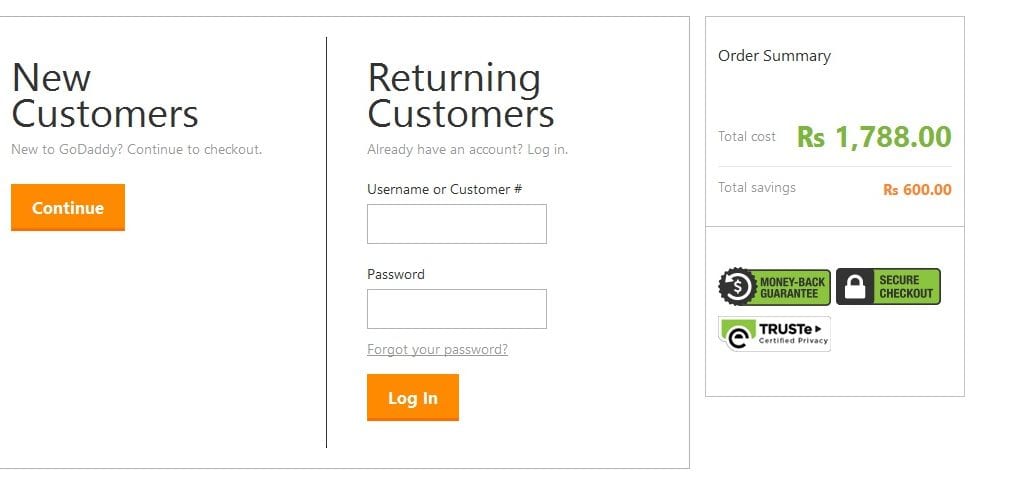Click the green Secure Checkout label
This screenshot has height=477, width=1020.
pyautogui.click(x=905, y=287)
